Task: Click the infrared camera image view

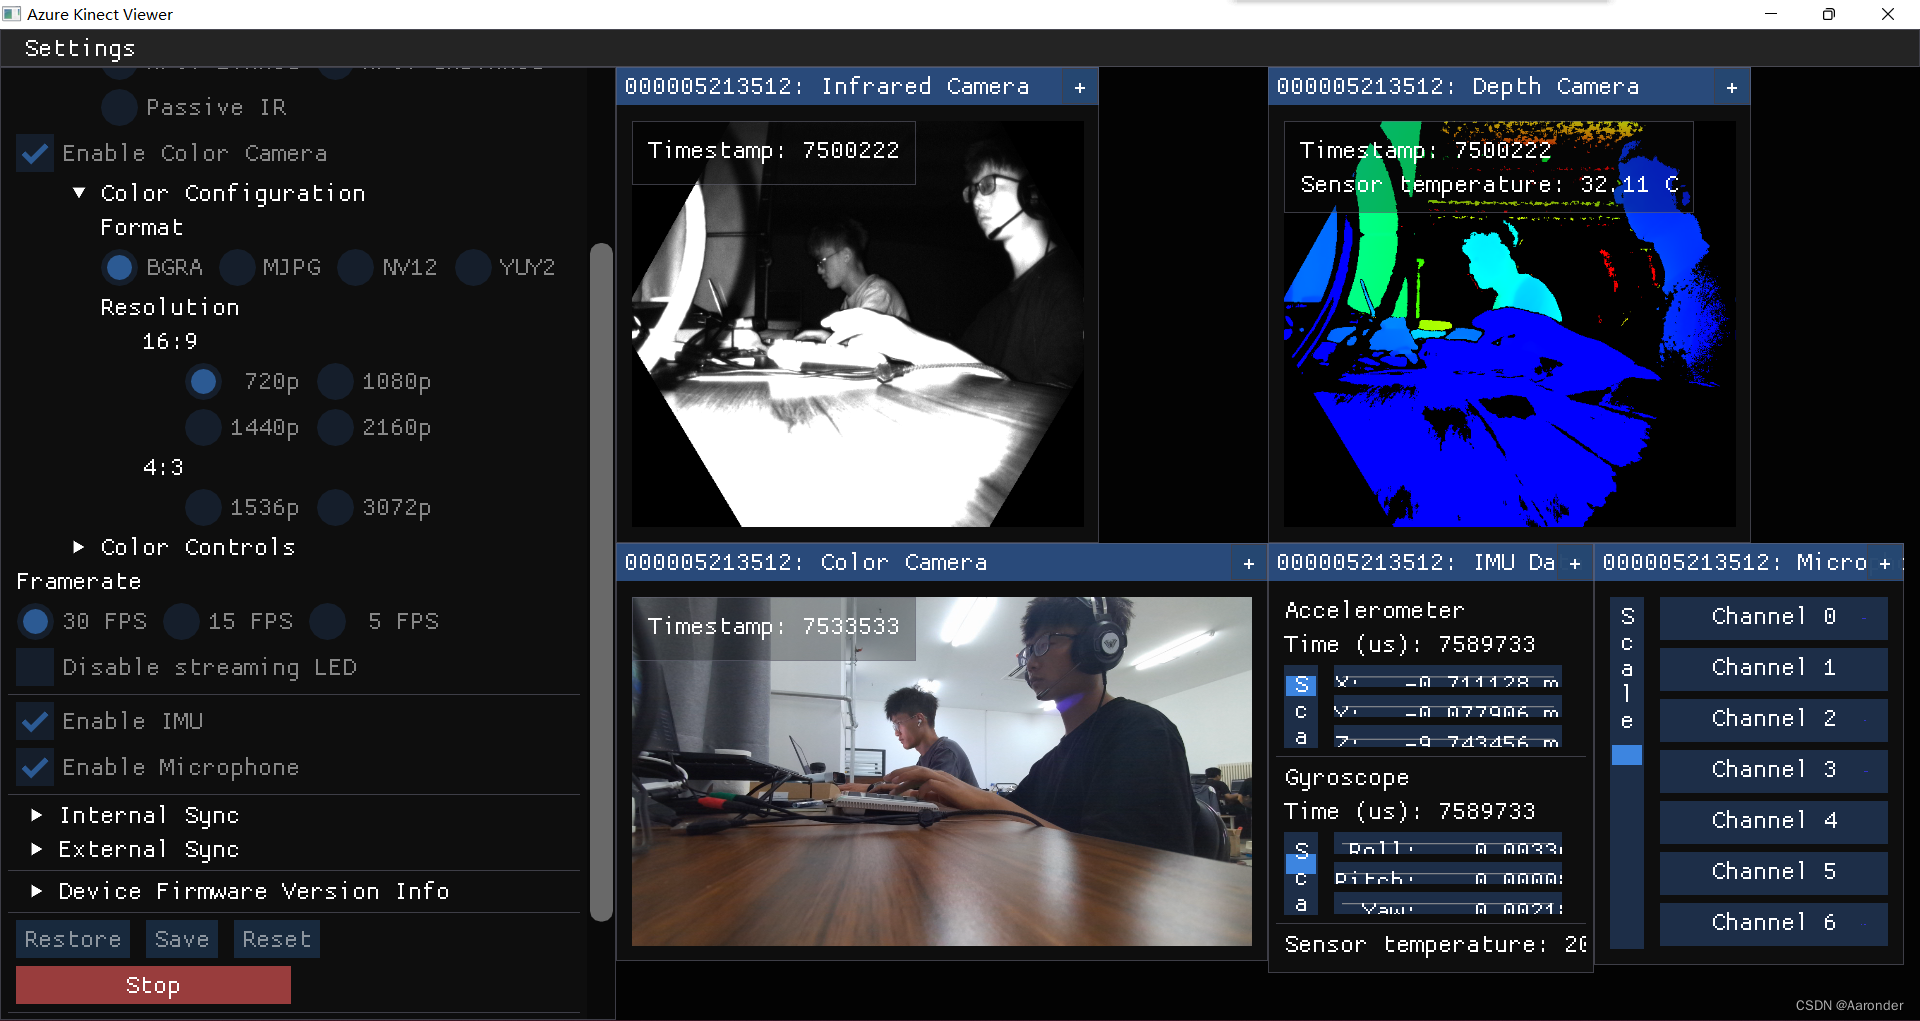Action: 858,324
